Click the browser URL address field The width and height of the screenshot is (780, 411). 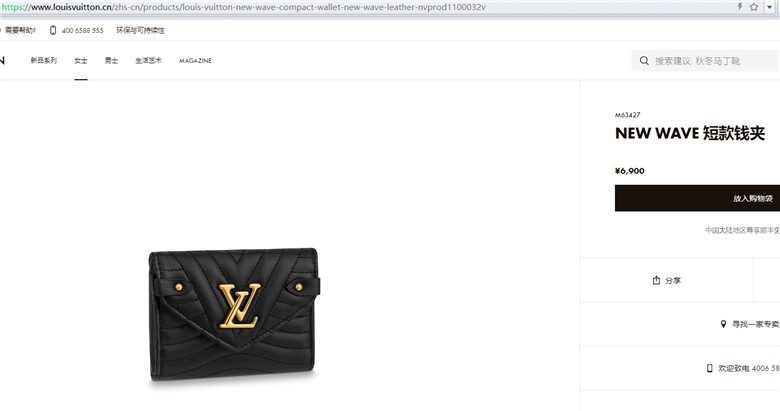click(367, 7)
